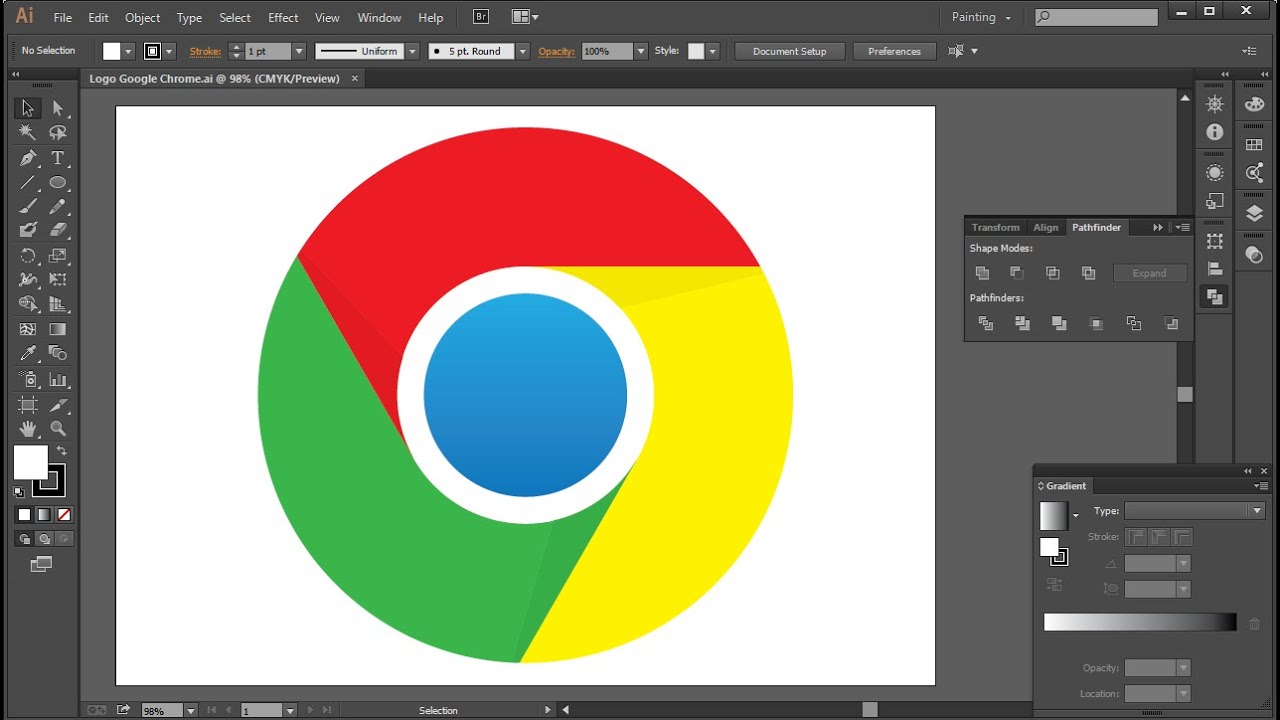
Task: Switch to the Align tab
Action: coord(1045,227)
